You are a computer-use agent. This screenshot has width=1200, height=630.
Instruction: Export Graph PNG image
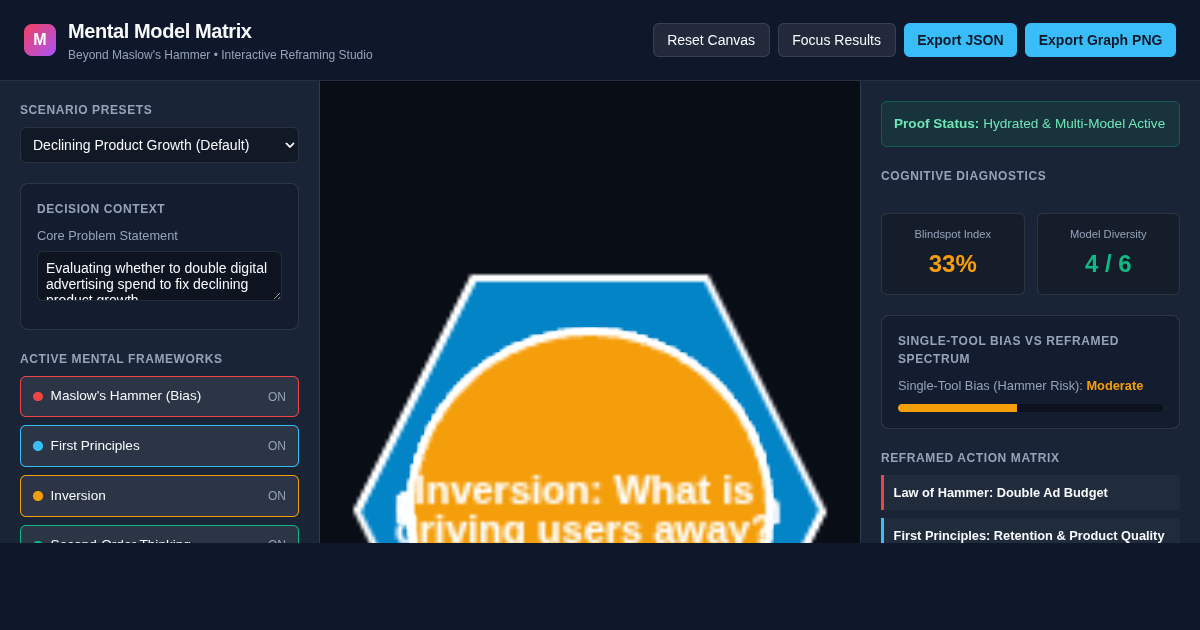point(1100,40)
